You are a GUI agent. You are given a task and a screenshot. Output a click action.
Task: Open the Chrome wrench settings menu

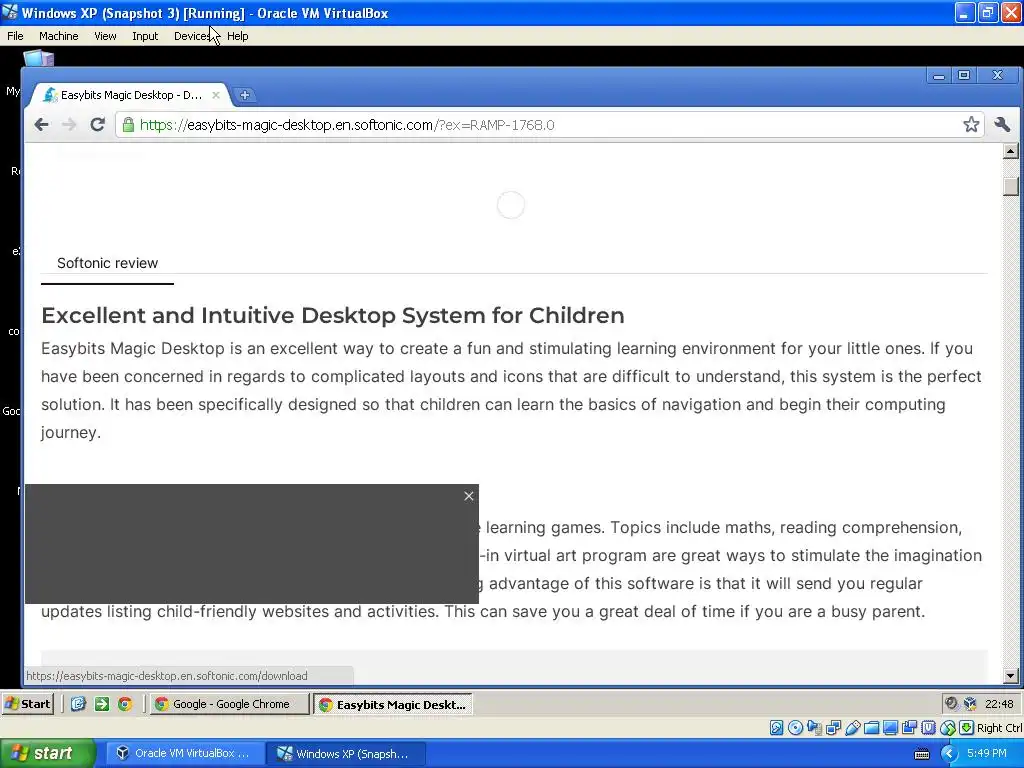point(1002,124)
